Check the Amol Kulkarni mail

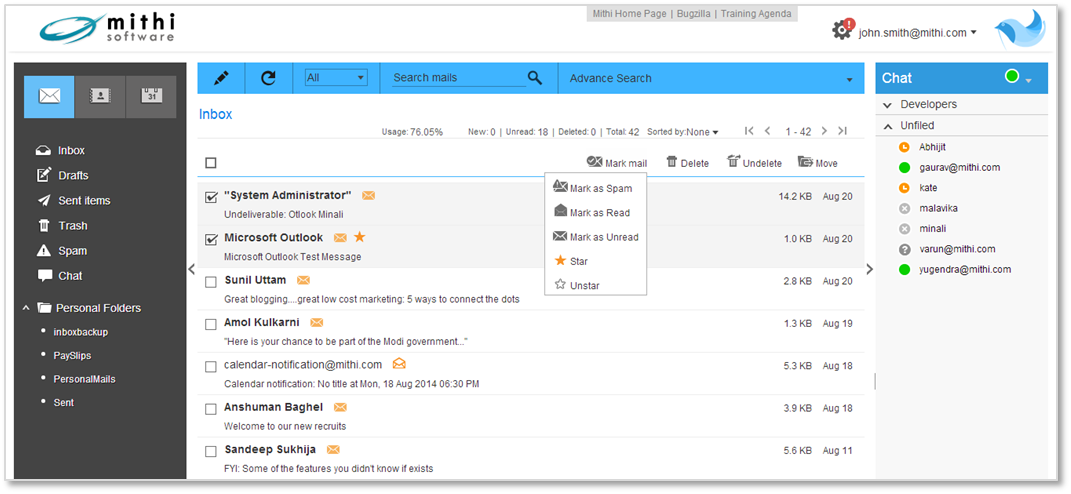(211, 325)
